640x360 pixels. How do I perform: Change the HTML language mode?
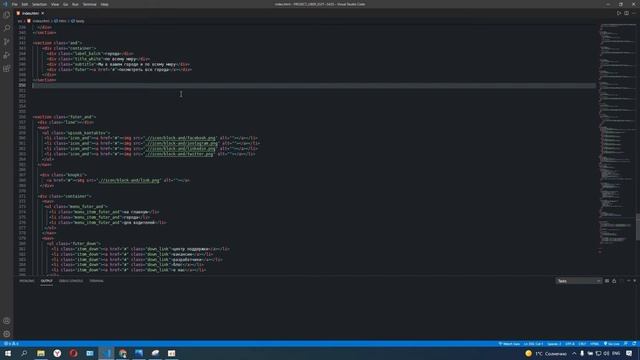(595, 344)
